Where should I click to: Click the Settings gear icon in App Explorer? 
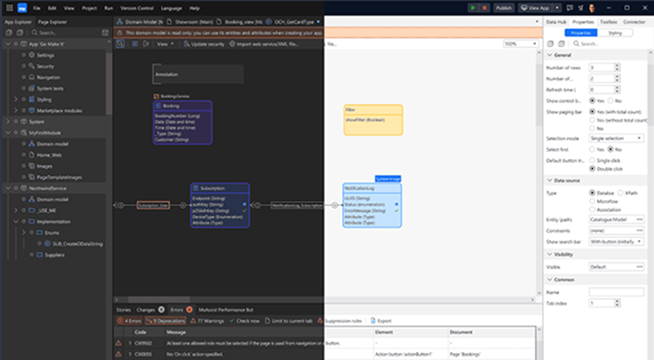pos(32,55)
